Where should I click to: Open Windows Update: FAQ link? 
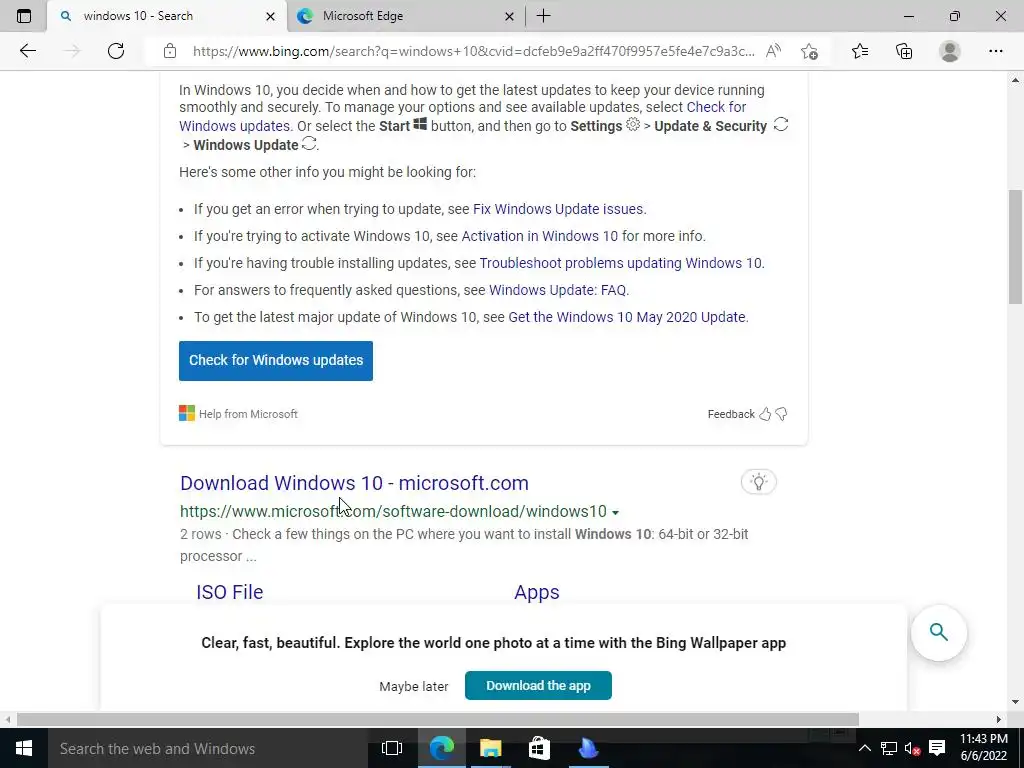[558, 290]
